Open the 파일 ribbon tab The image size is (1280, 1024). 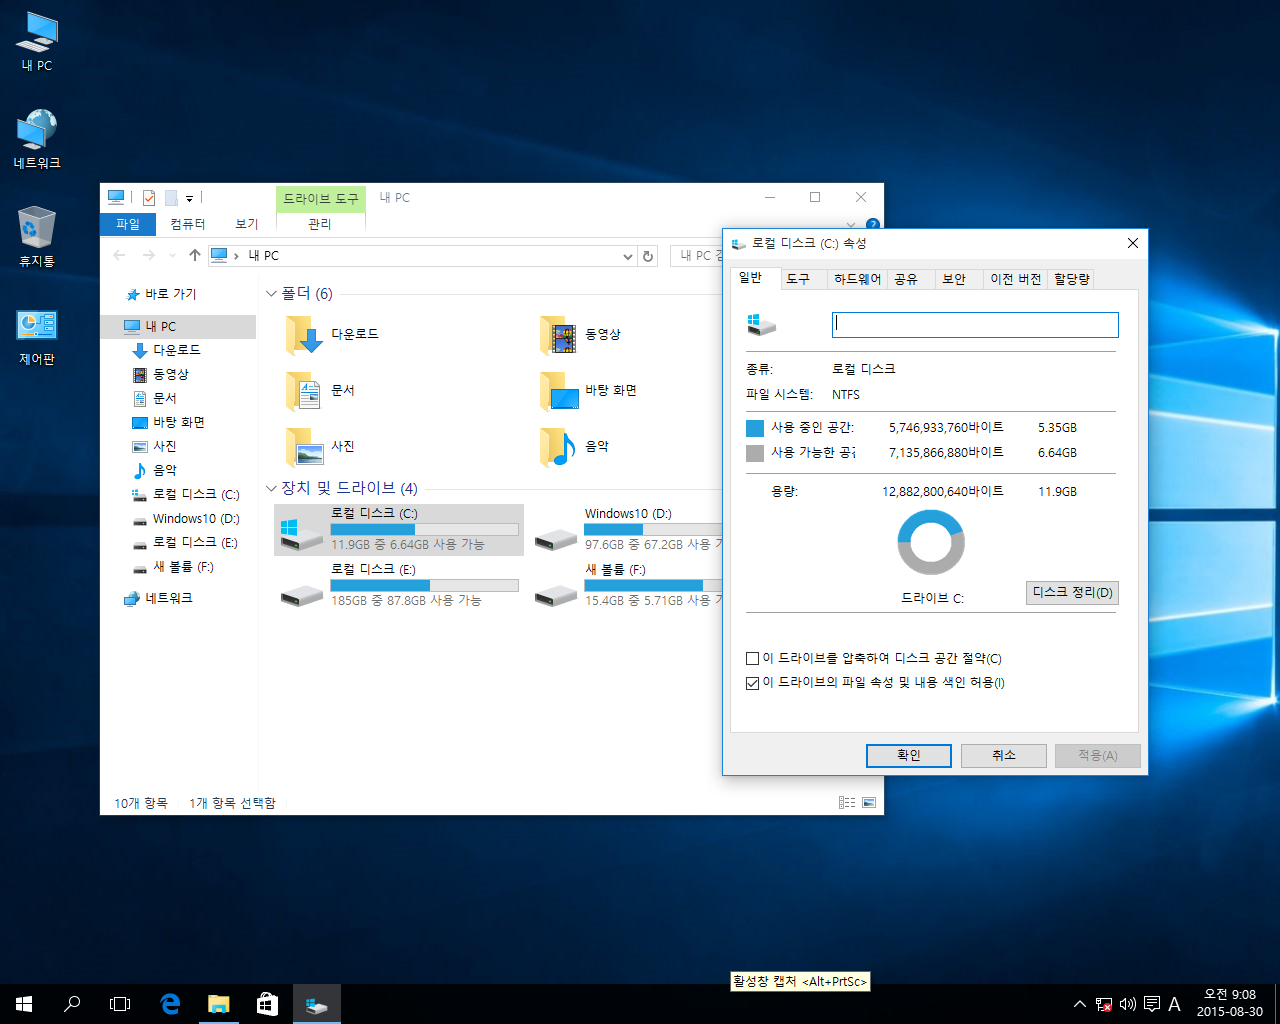(128, 224)
